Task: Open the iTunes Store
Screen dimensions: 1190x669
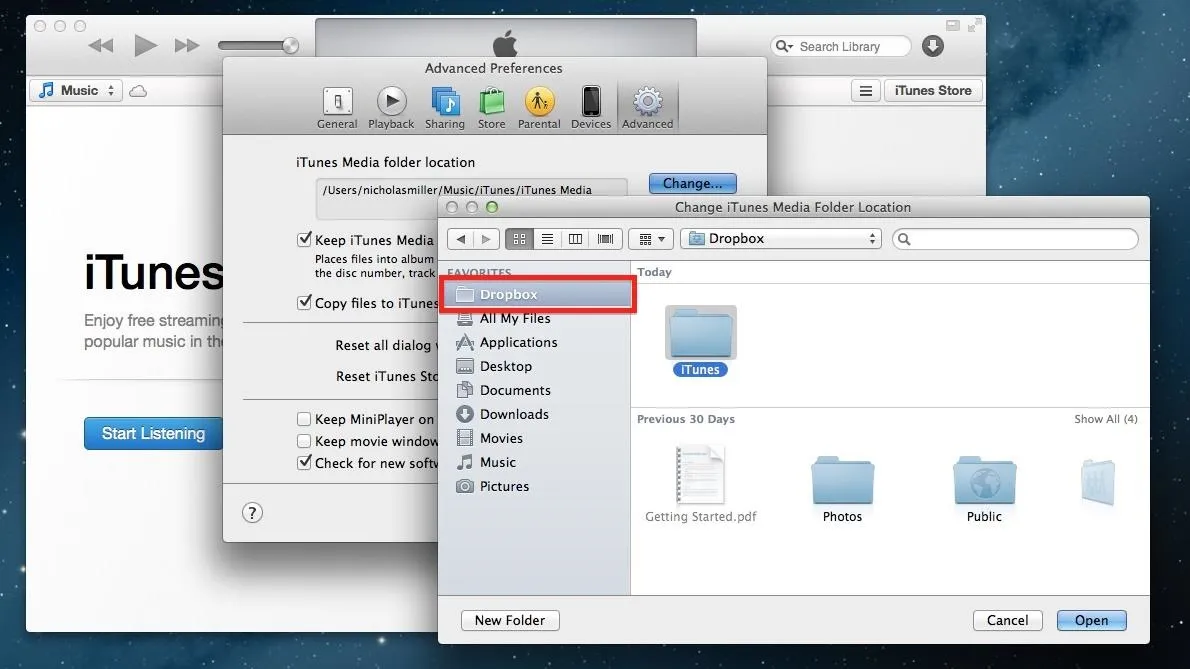Action: point(933,91)
